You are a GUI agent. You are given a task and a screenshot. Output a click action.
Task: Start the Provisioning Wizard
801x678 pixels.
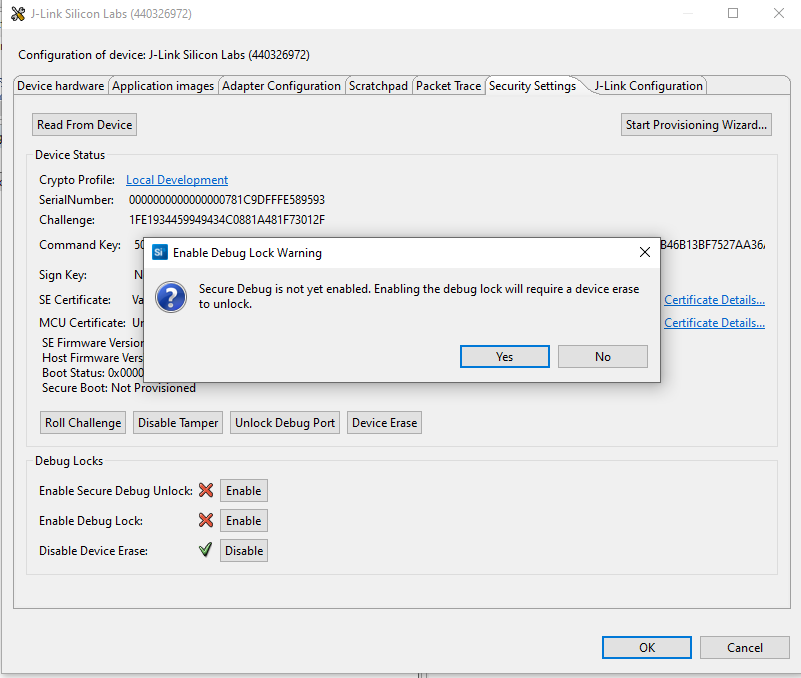(696, 124)
